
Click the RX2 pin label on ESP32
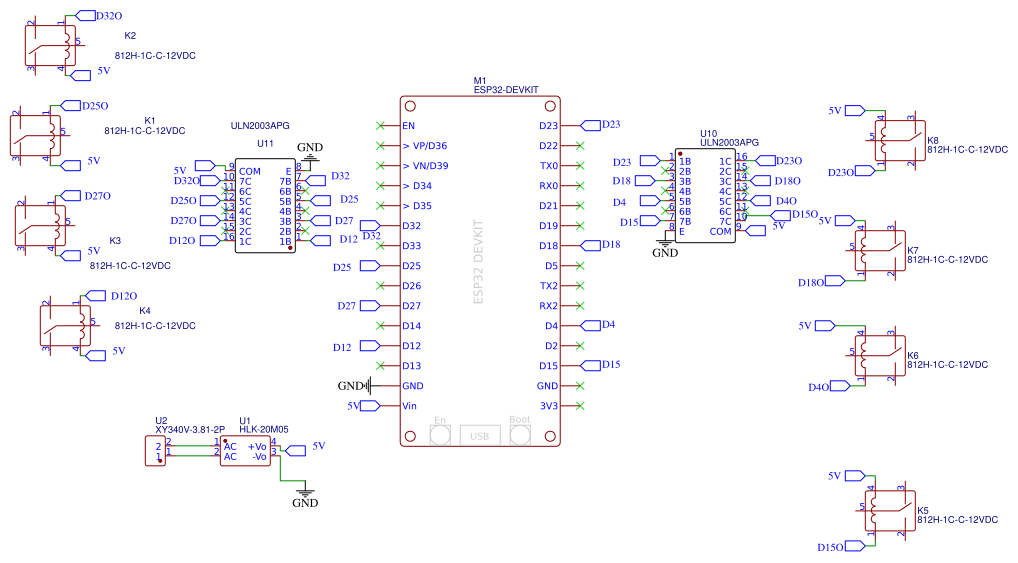549,306
